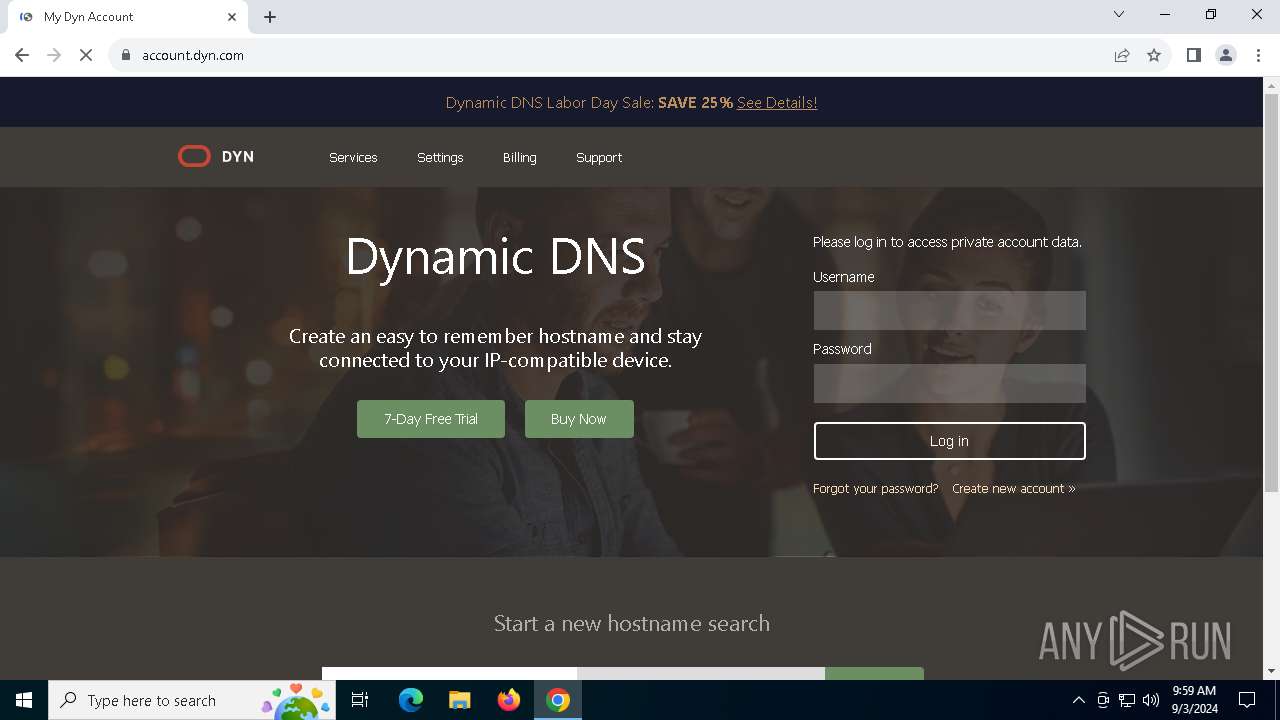Share this page icon in address bar
Screen dimensions: 1280x720
point(1122,55)
